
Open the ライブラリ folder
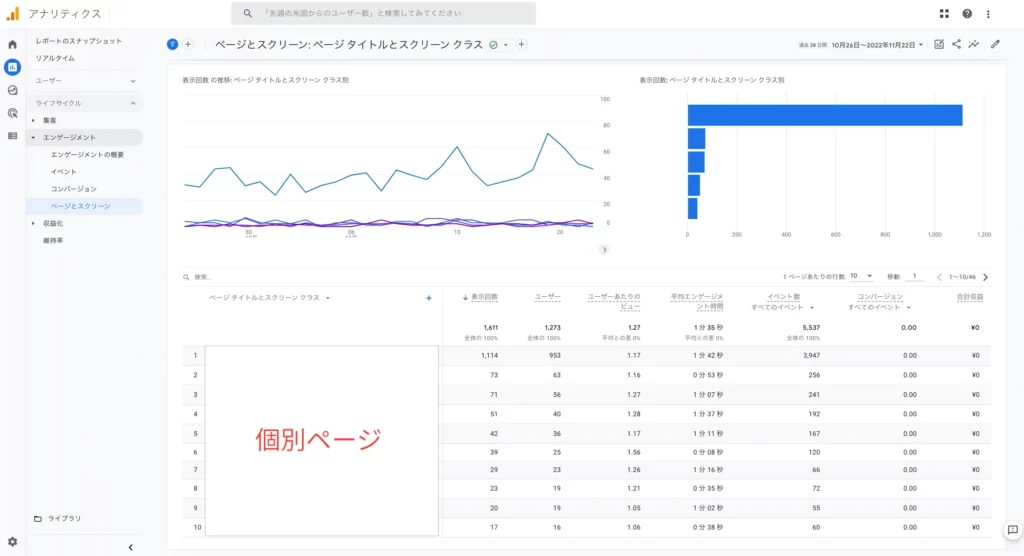pyautogui.click(x=58, y=519)
